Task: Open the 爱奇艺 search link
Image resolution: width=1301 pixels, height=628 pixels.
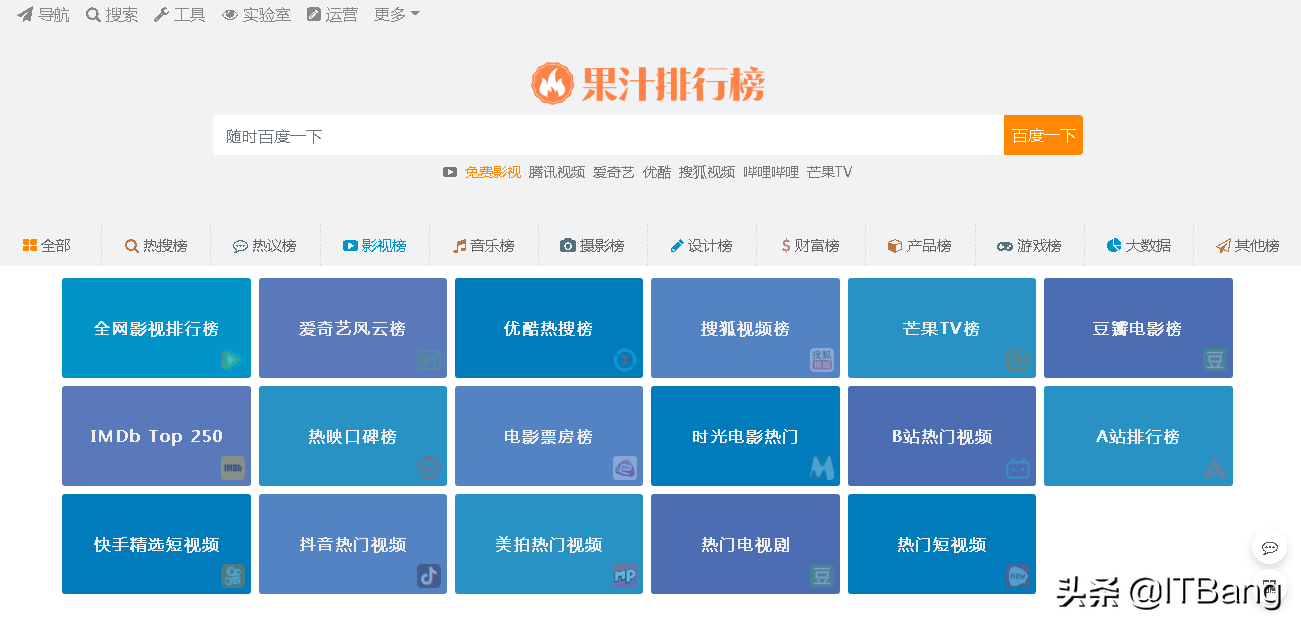Action: tap(614, 172)
